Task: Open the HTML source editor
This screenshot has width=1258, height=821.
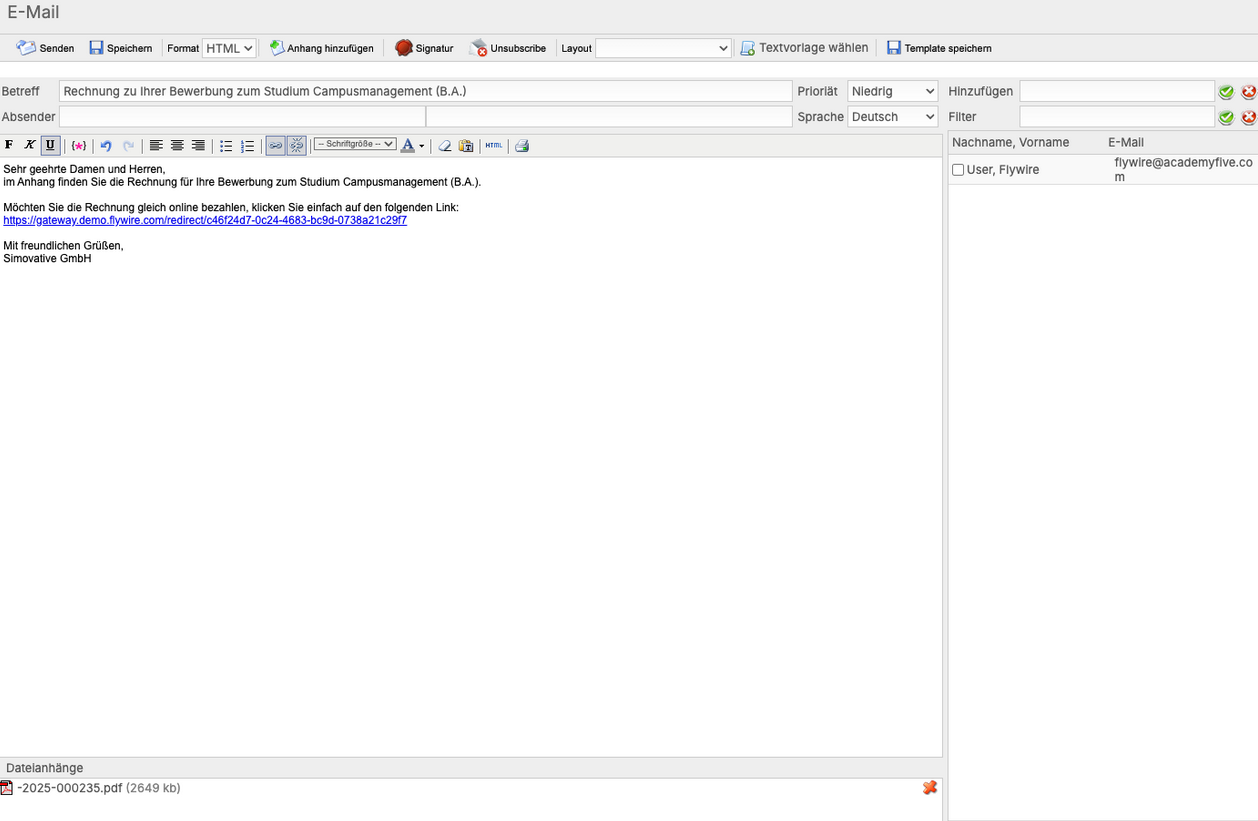Action: tap(494, 146)
